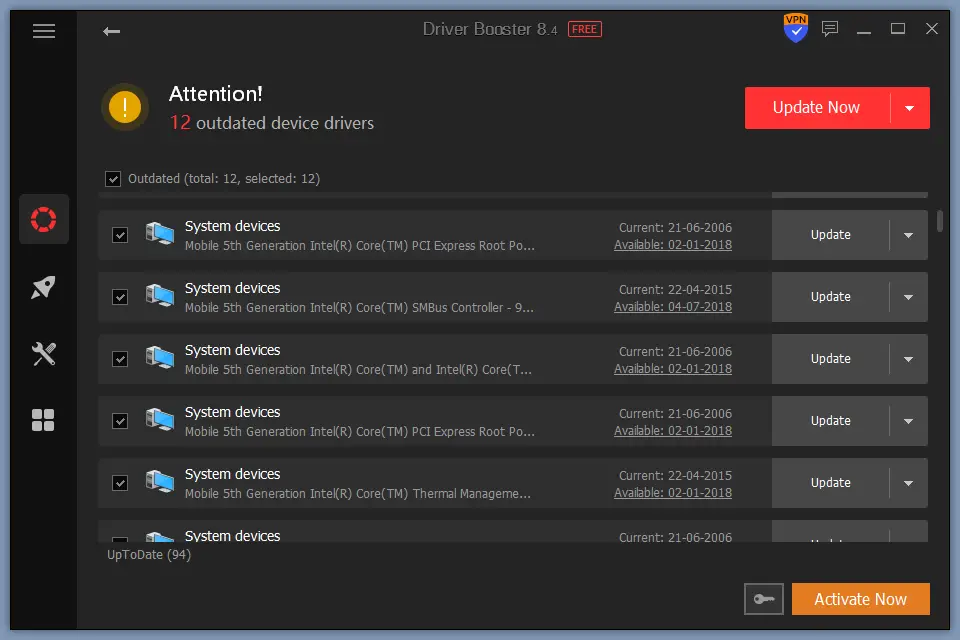Close the Driver Booster window
The height and width of the screenshot is (640, 960).
click(x=931, y=29)
